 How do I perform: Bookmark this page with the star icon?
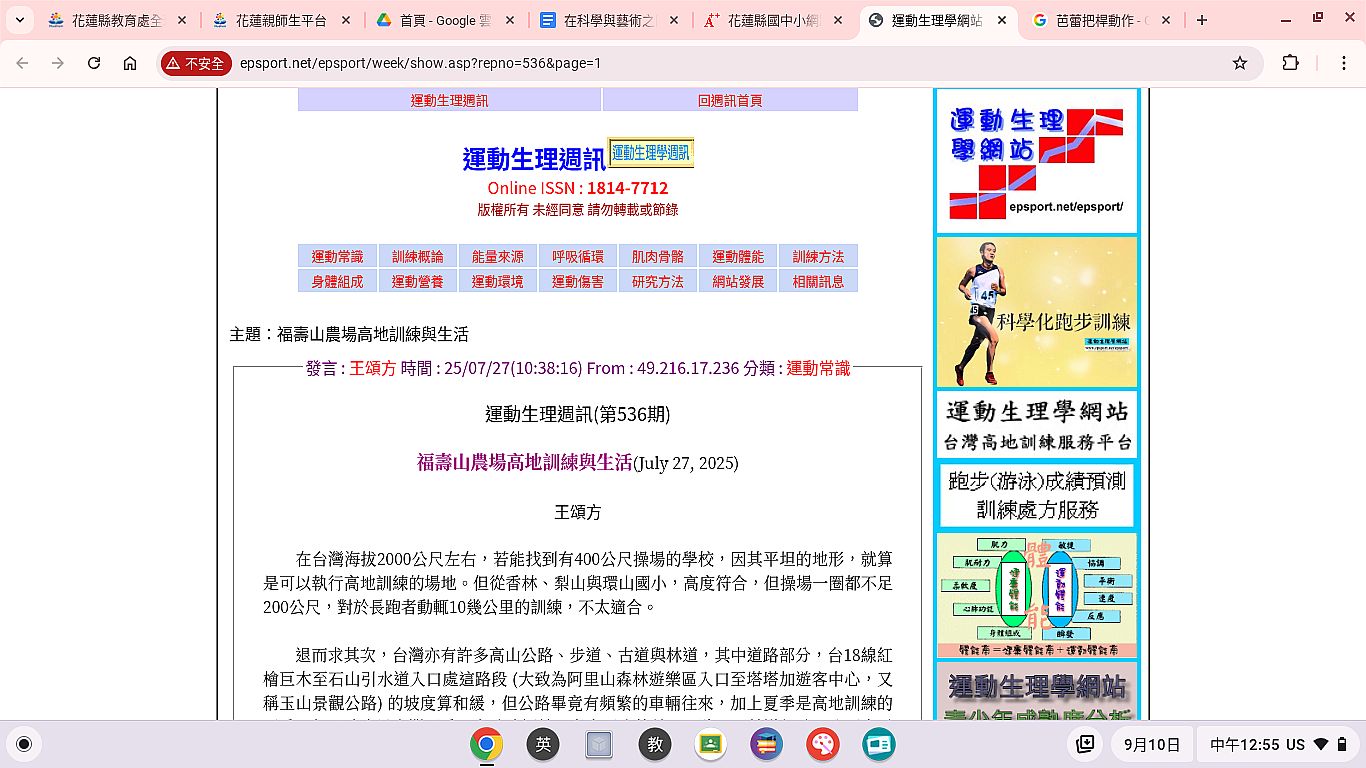click(x=1240, y=63)
